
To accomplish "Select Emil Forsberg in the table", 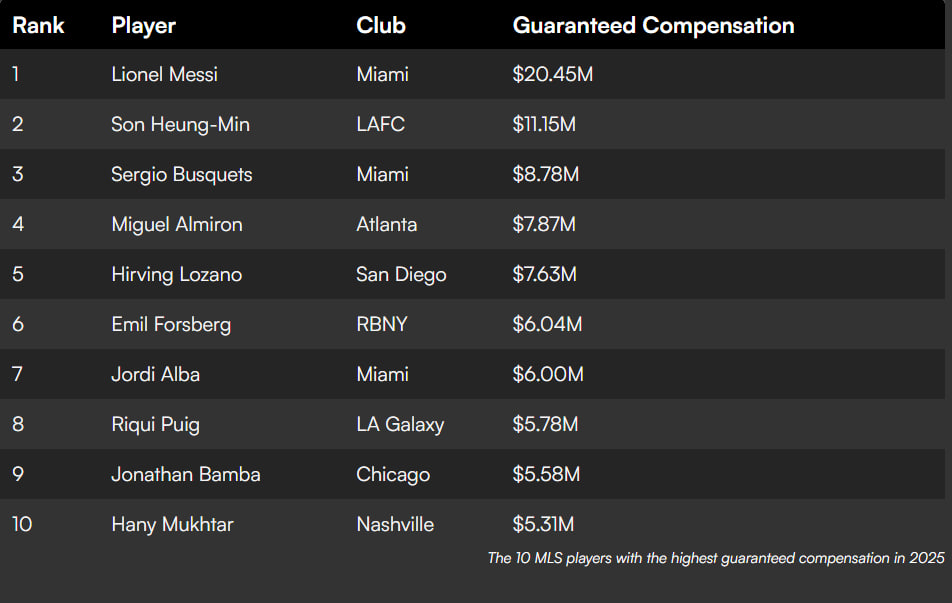I will tap(171, 325).
